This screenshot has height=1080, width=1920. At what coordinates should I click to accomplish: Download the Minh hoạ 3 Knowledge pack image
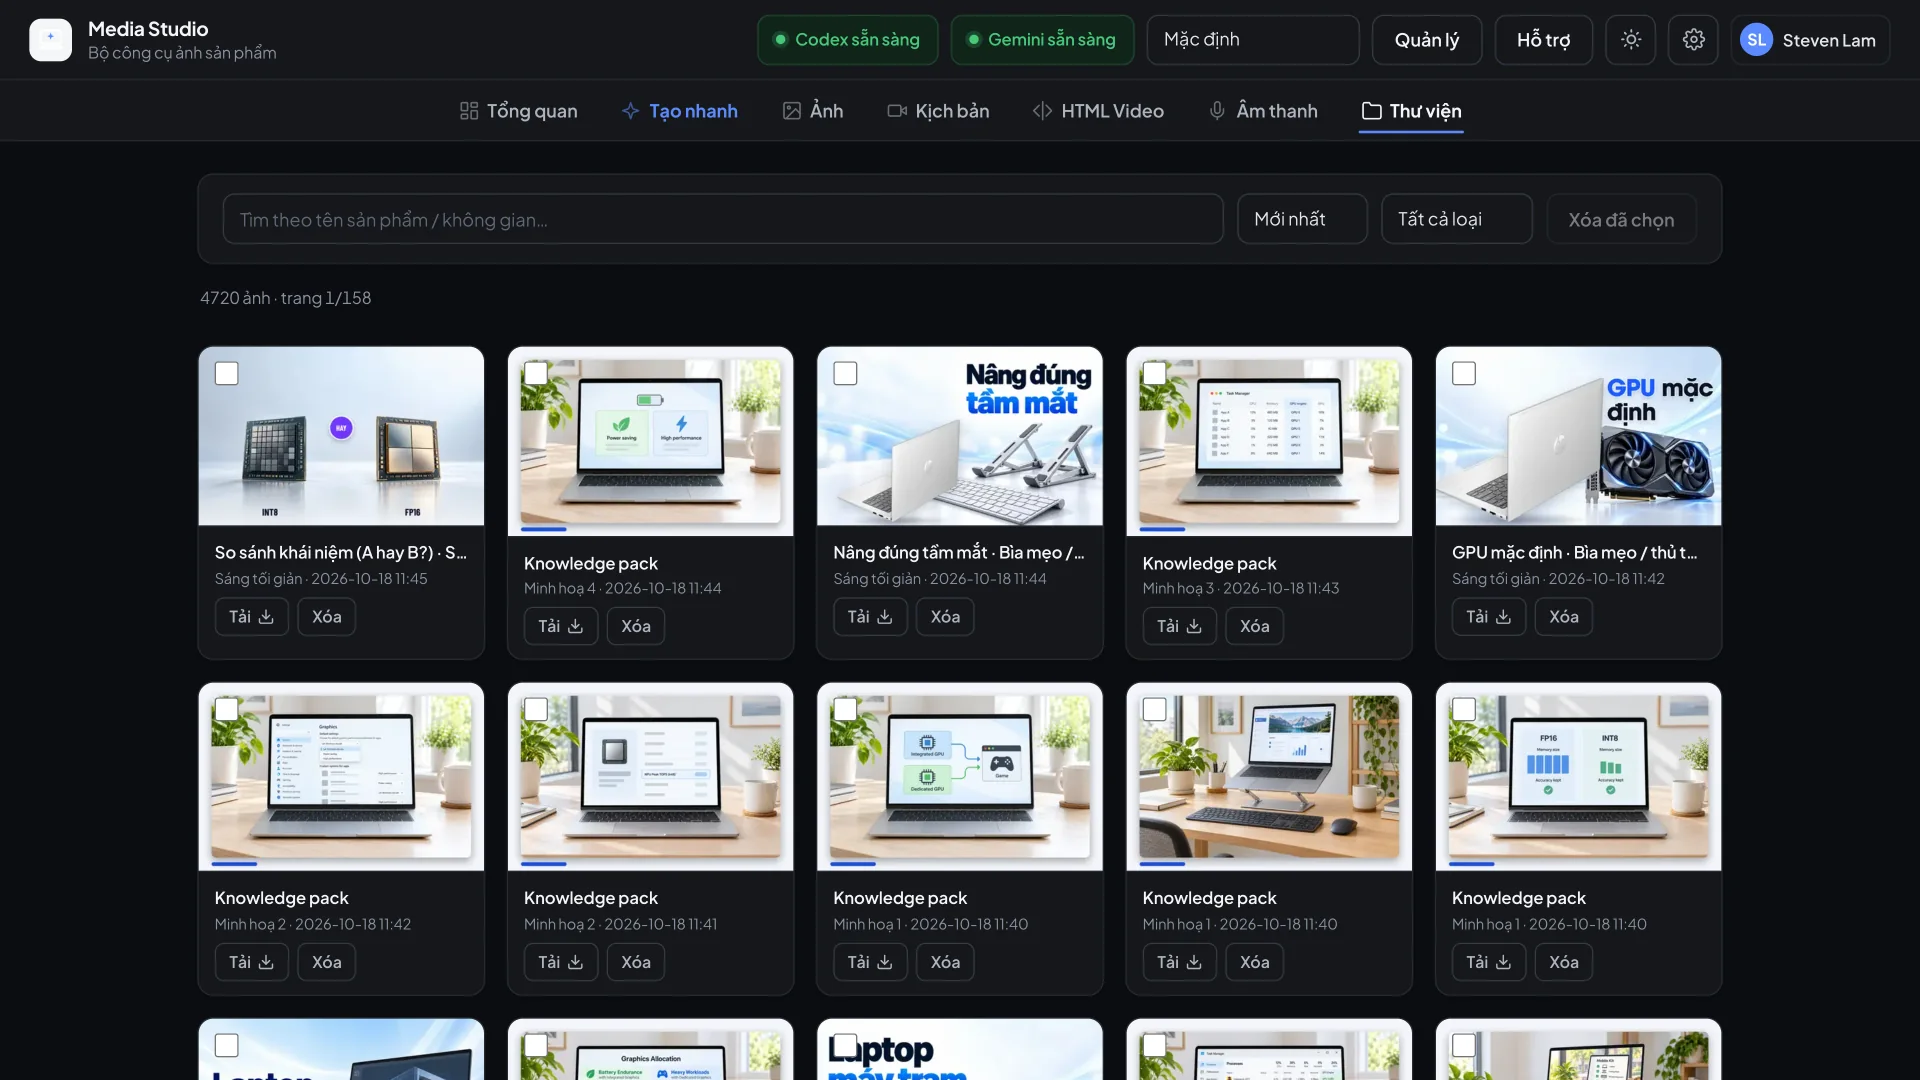pos(1180,626)
